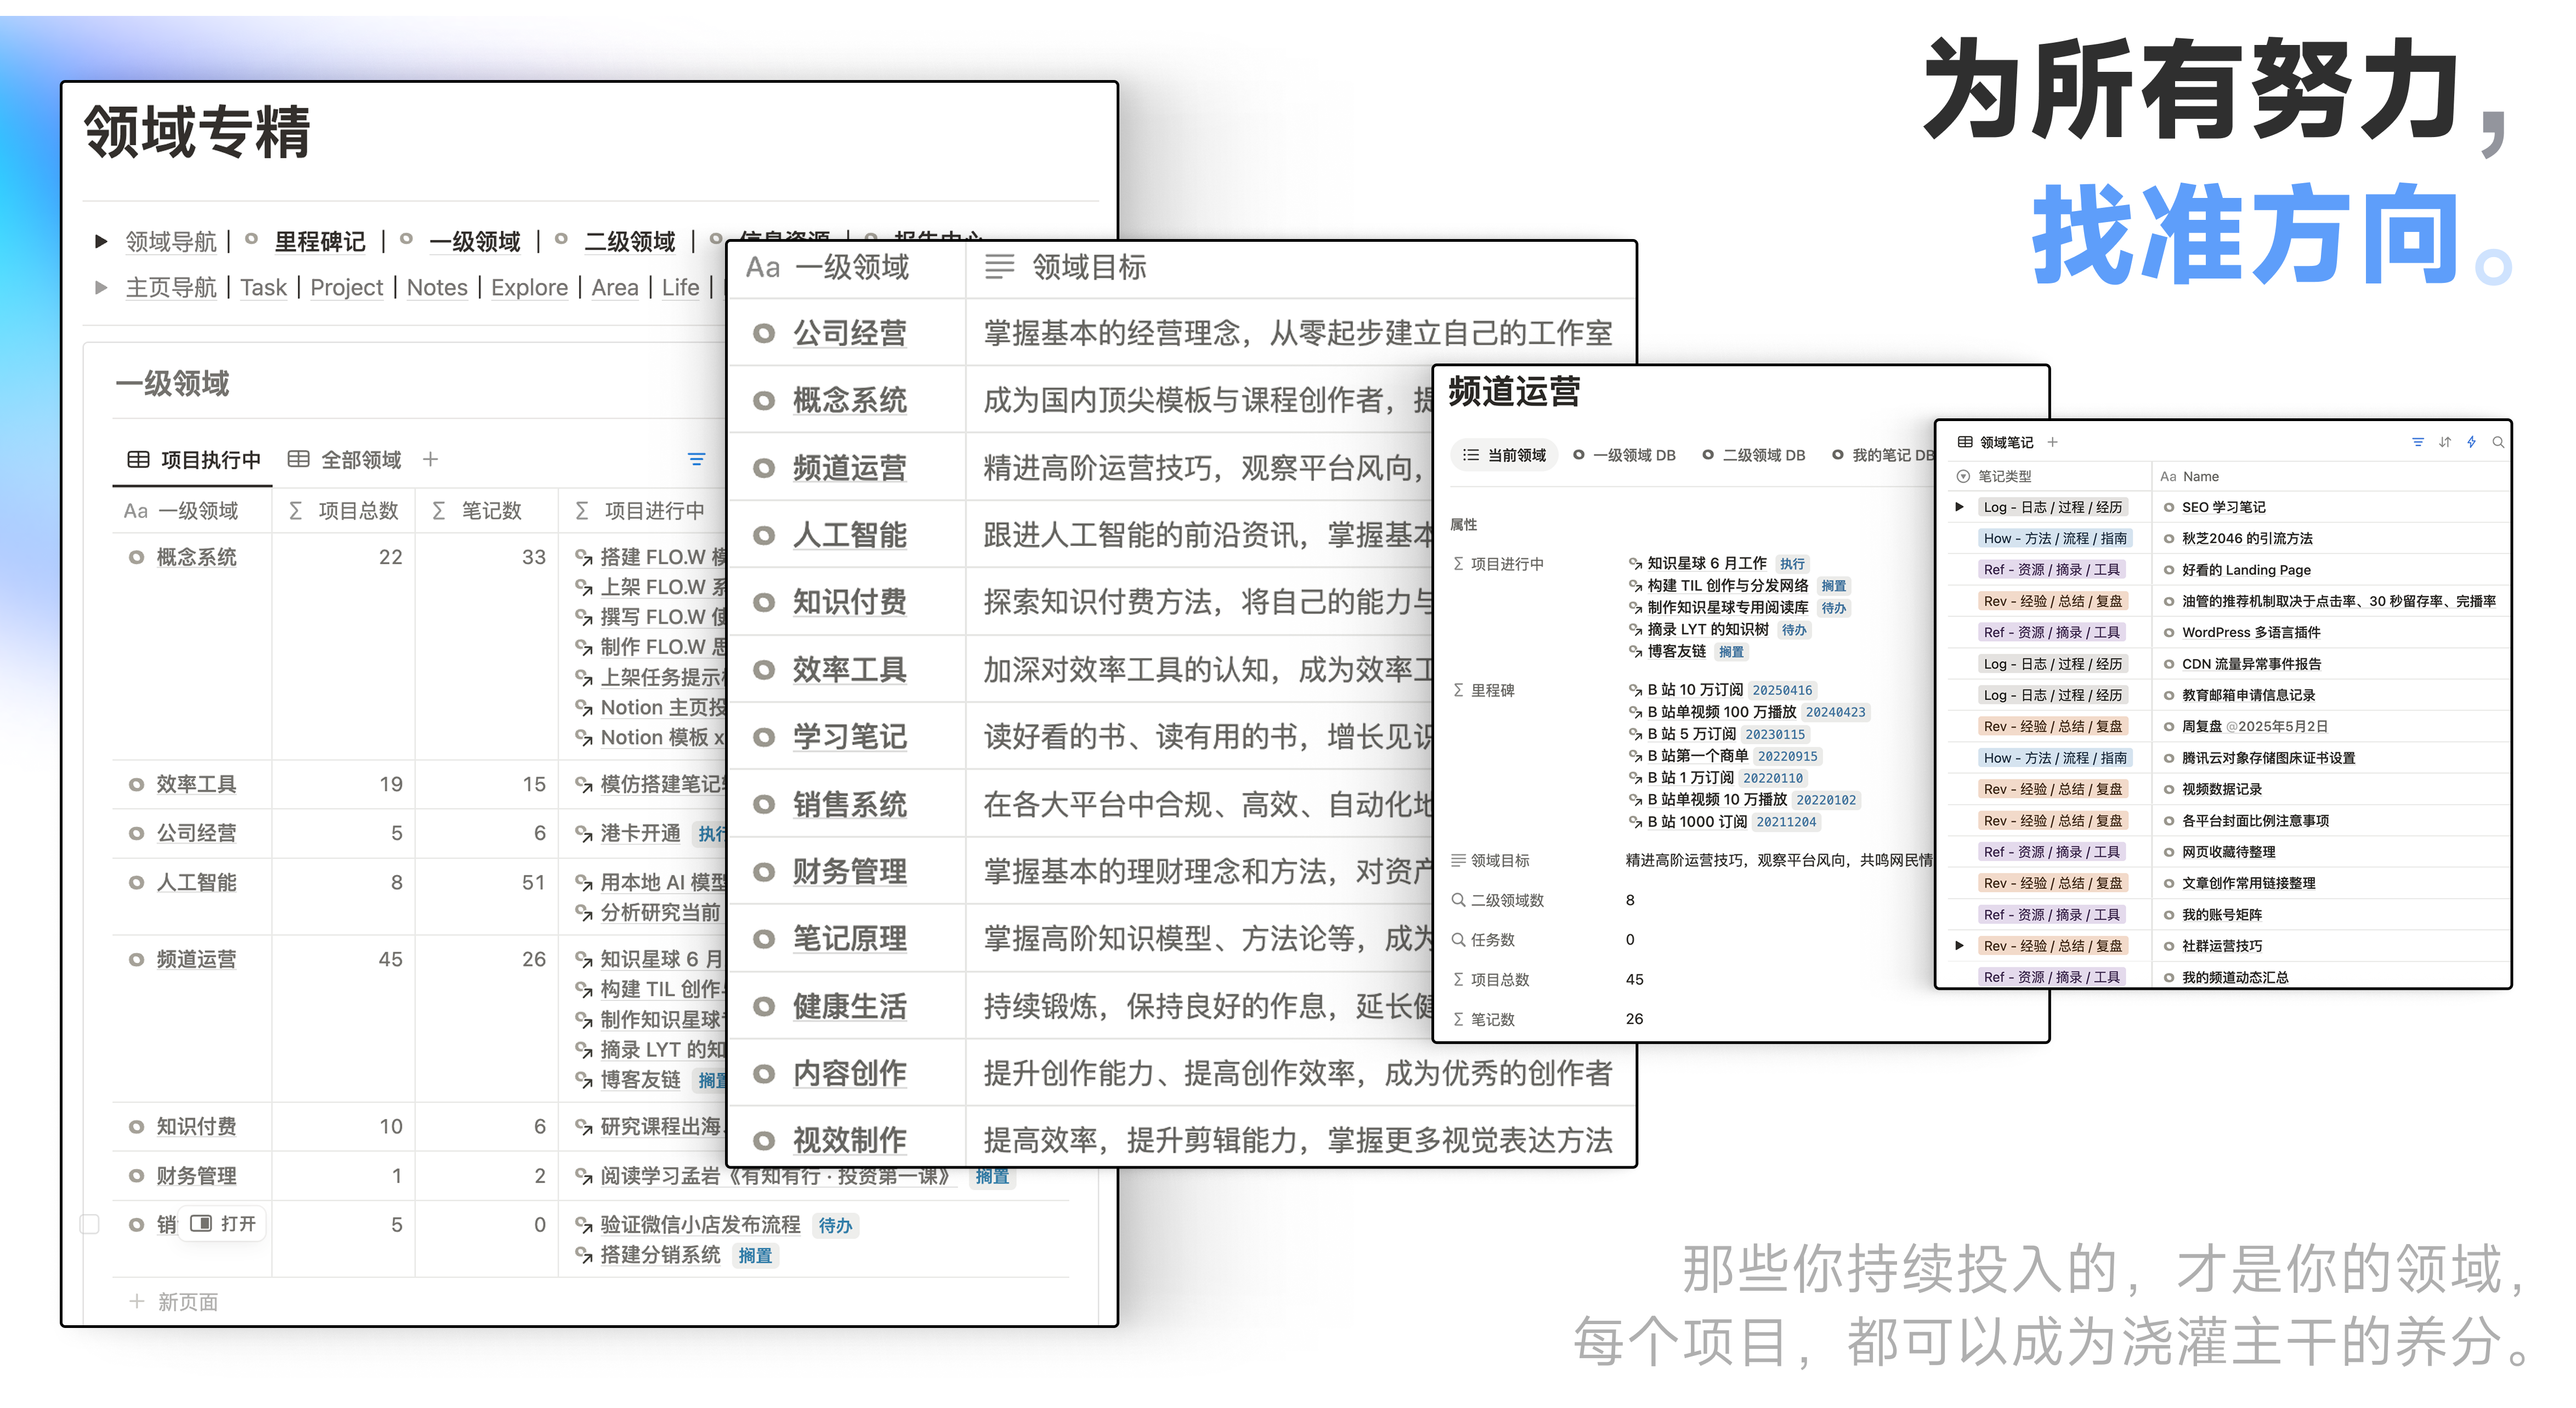The width and height of the screenshot is (2576, 1408).
Task: Click sigma icon of 笔记数 column header
Action: point(439,511)
